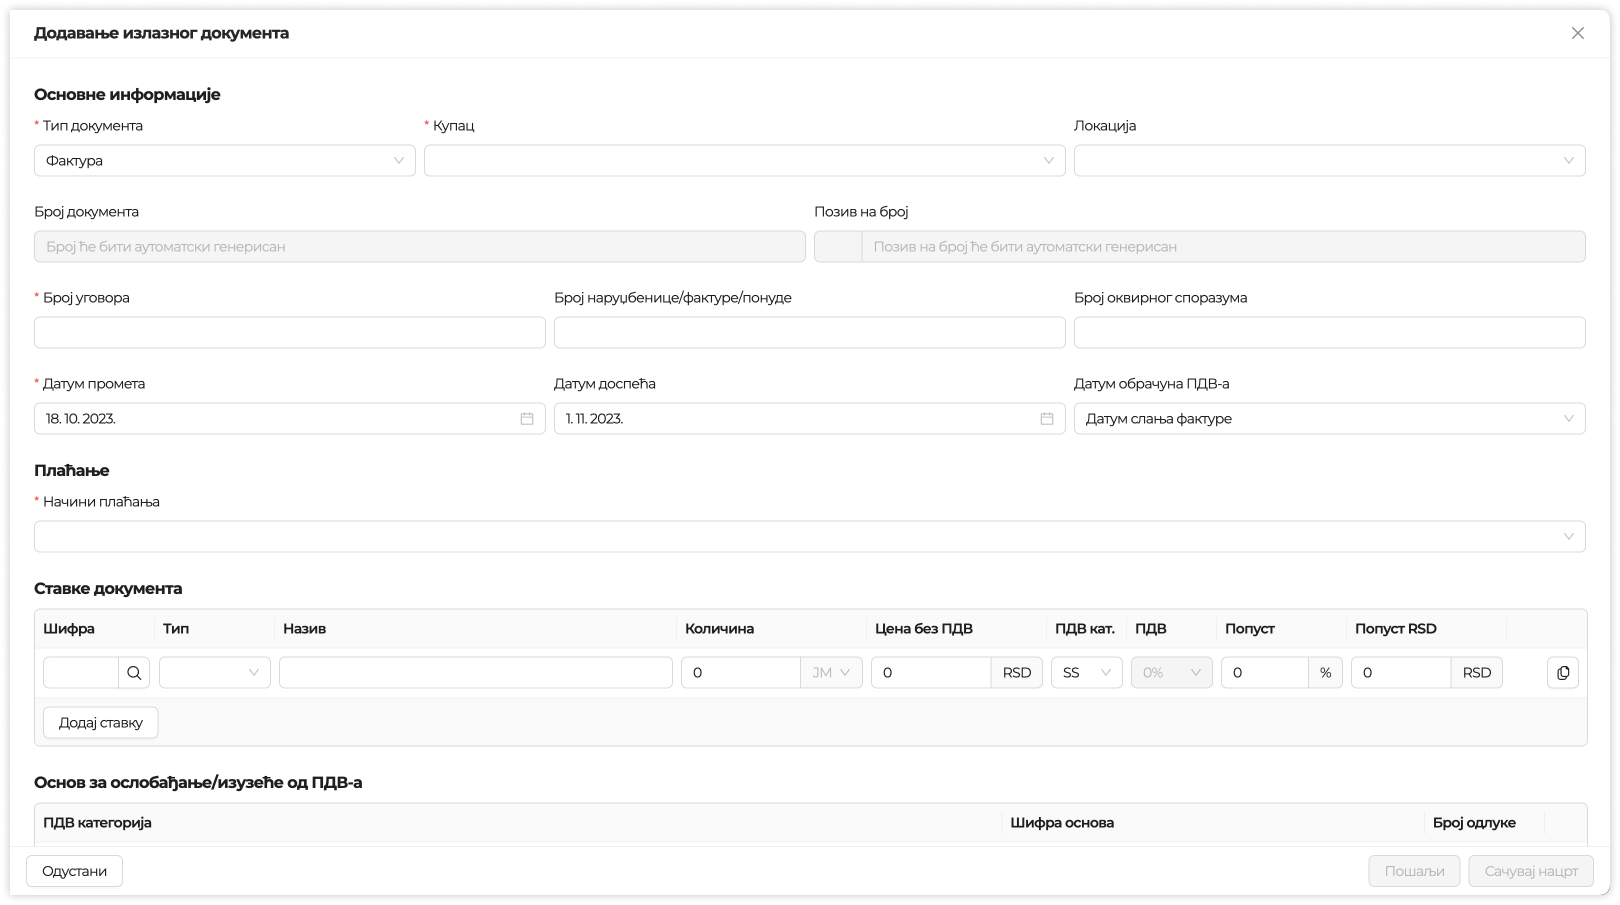Open the ПДВ percentage dropdown showing 0%

click(1172, 673)
